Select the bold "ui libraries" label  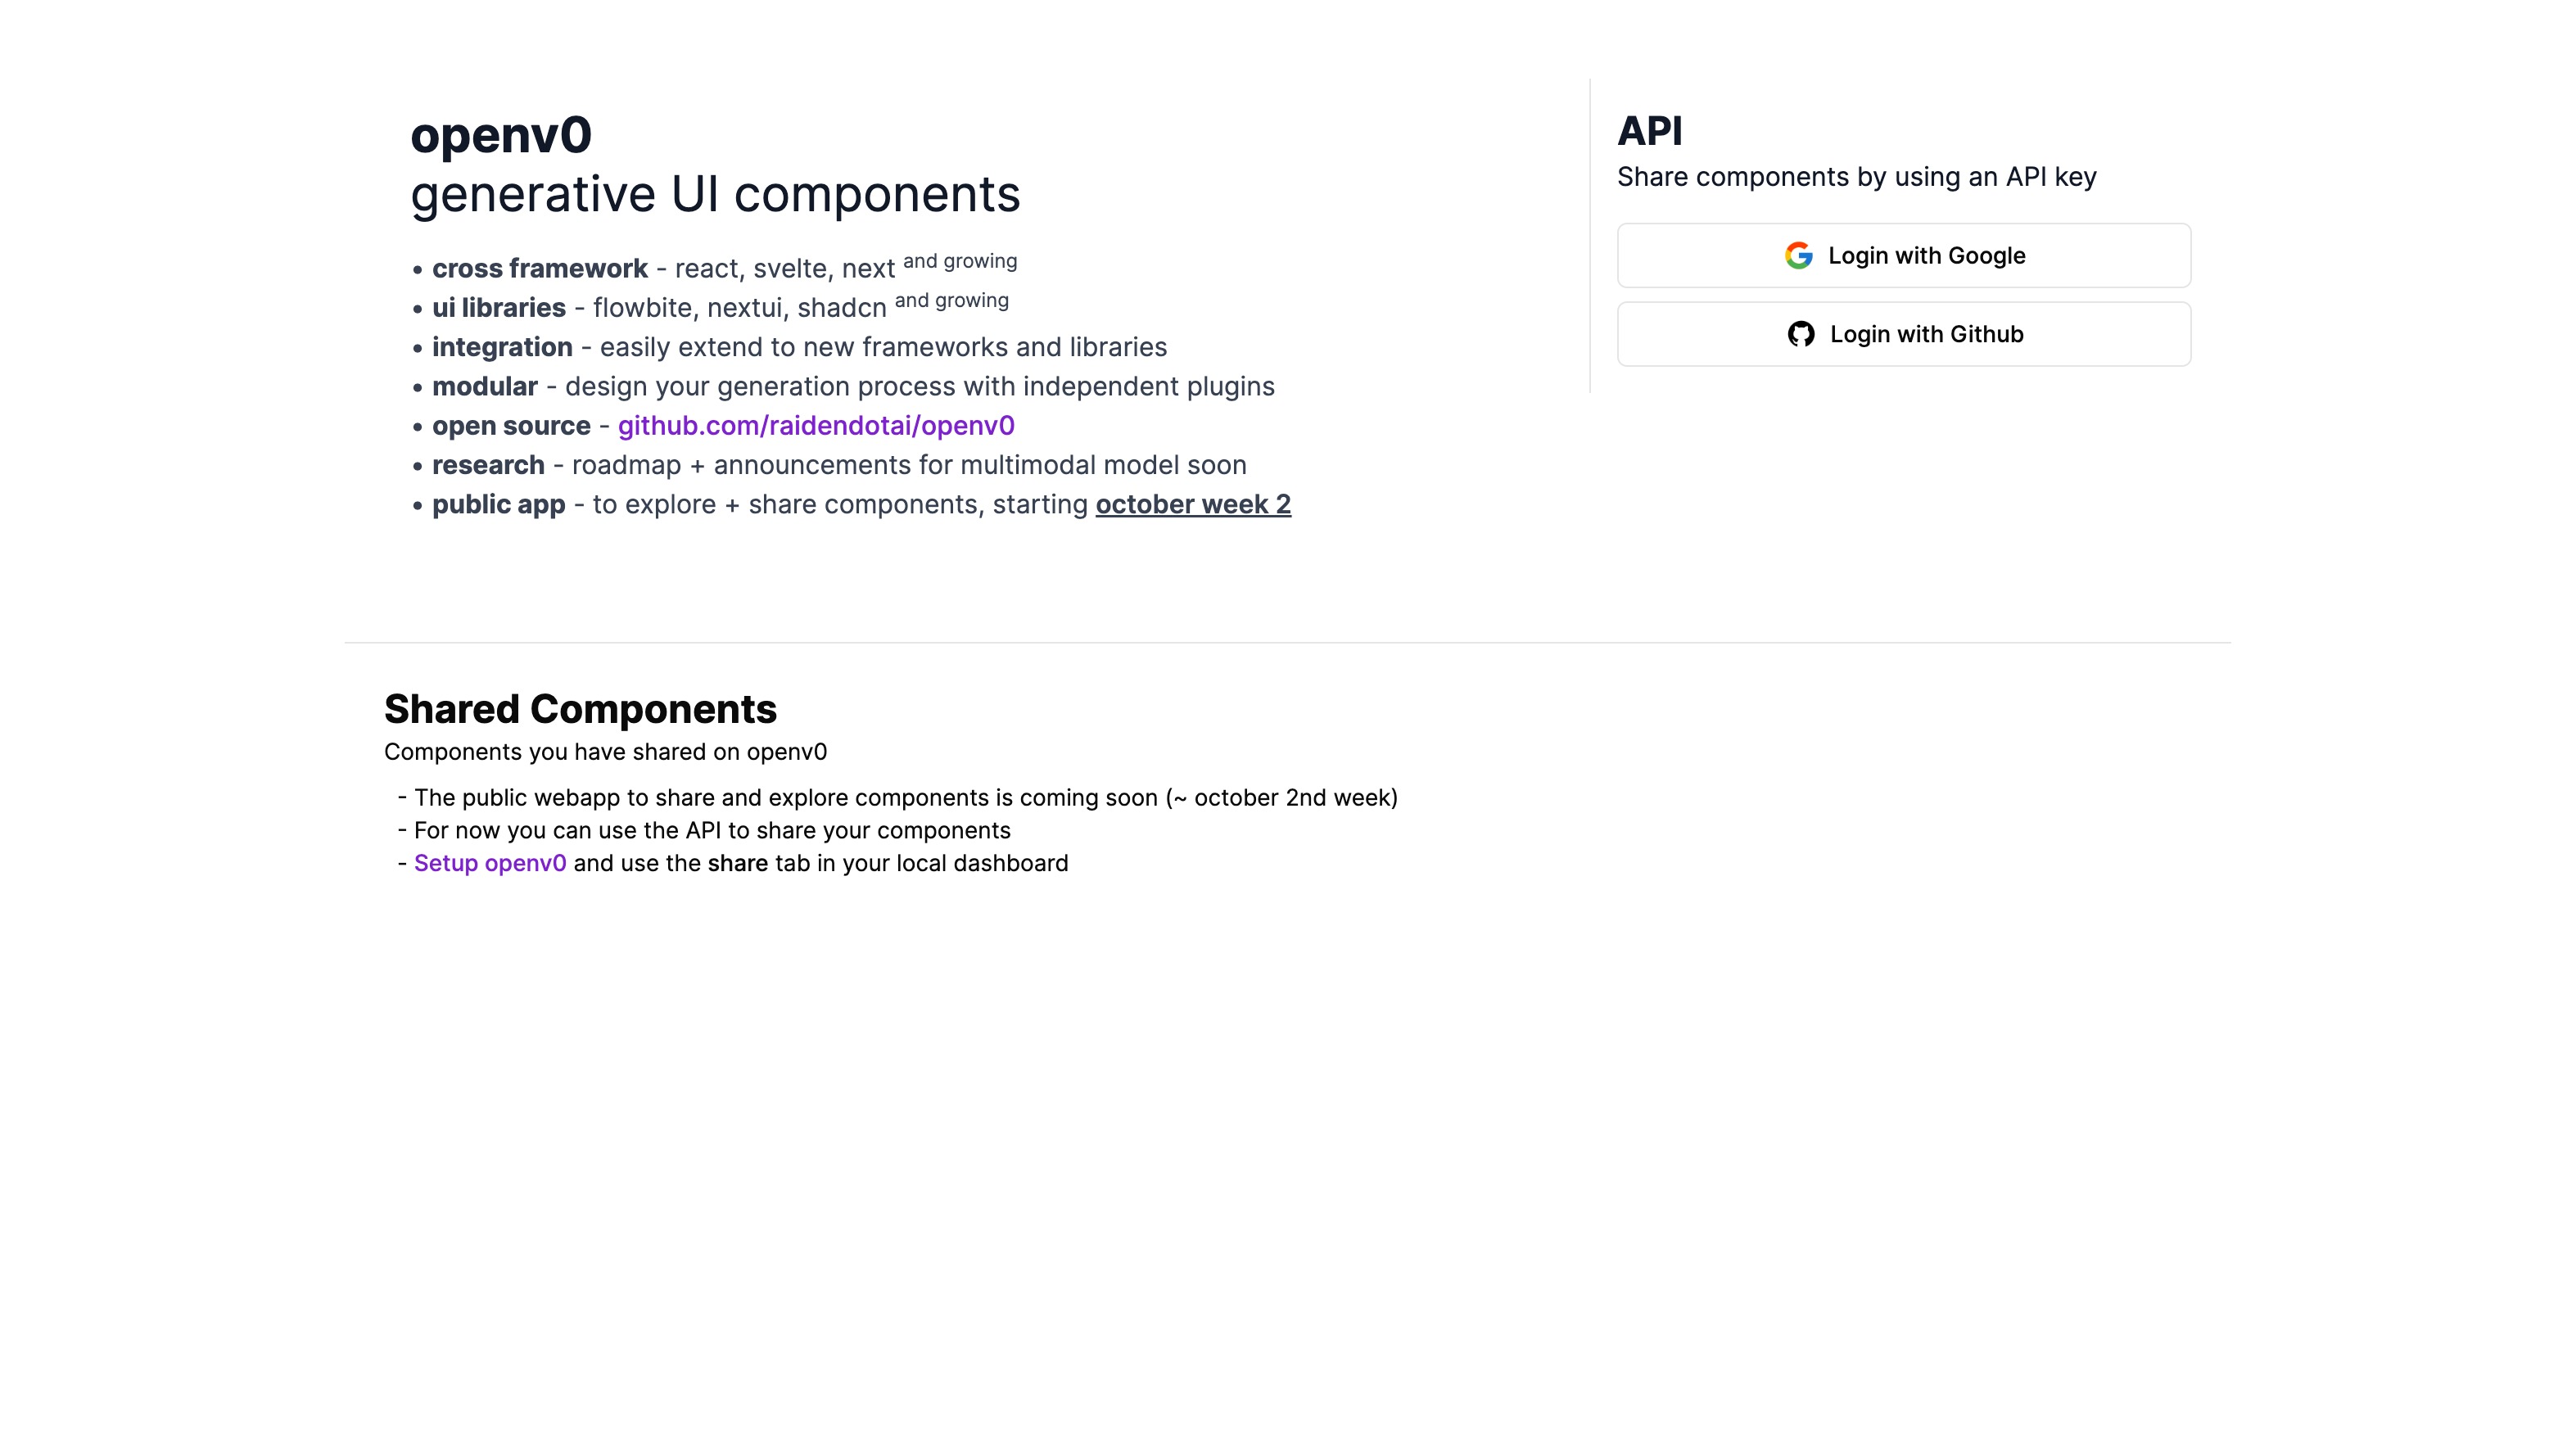498,308
